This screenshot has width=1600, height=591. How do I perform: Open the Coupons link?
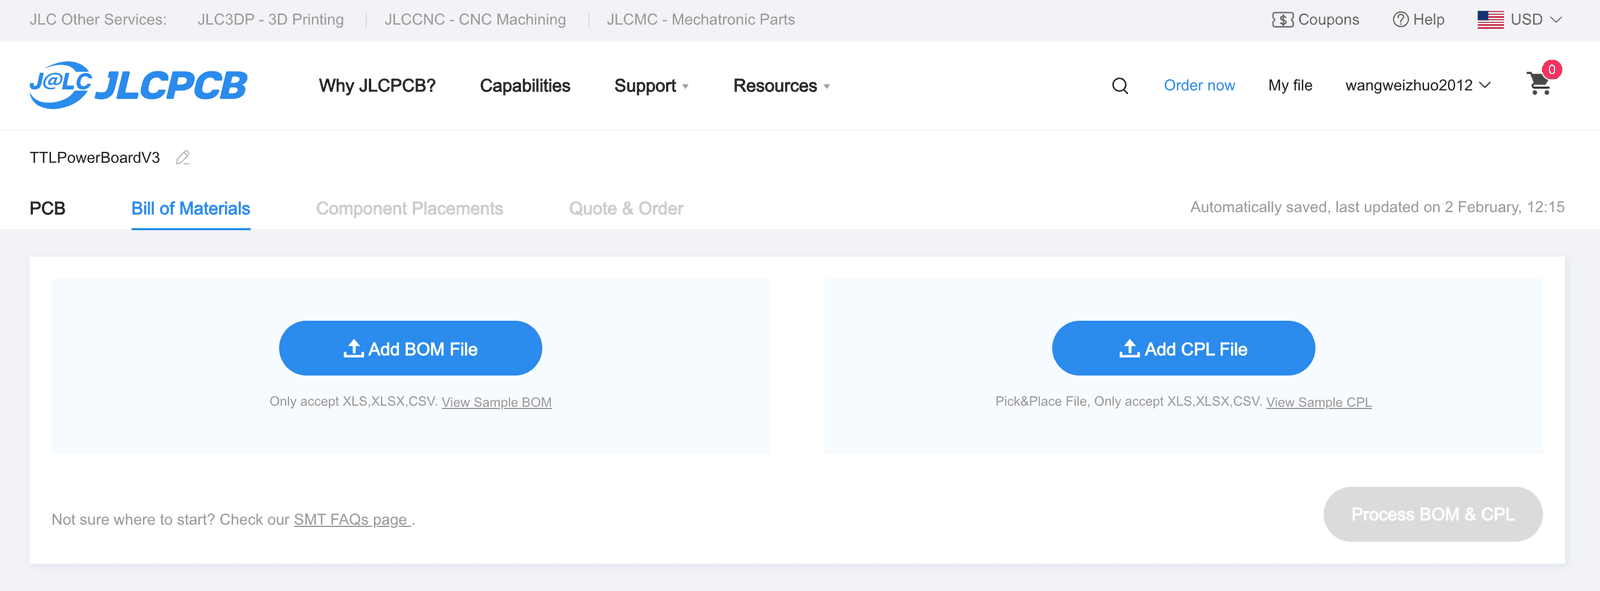1315,19
